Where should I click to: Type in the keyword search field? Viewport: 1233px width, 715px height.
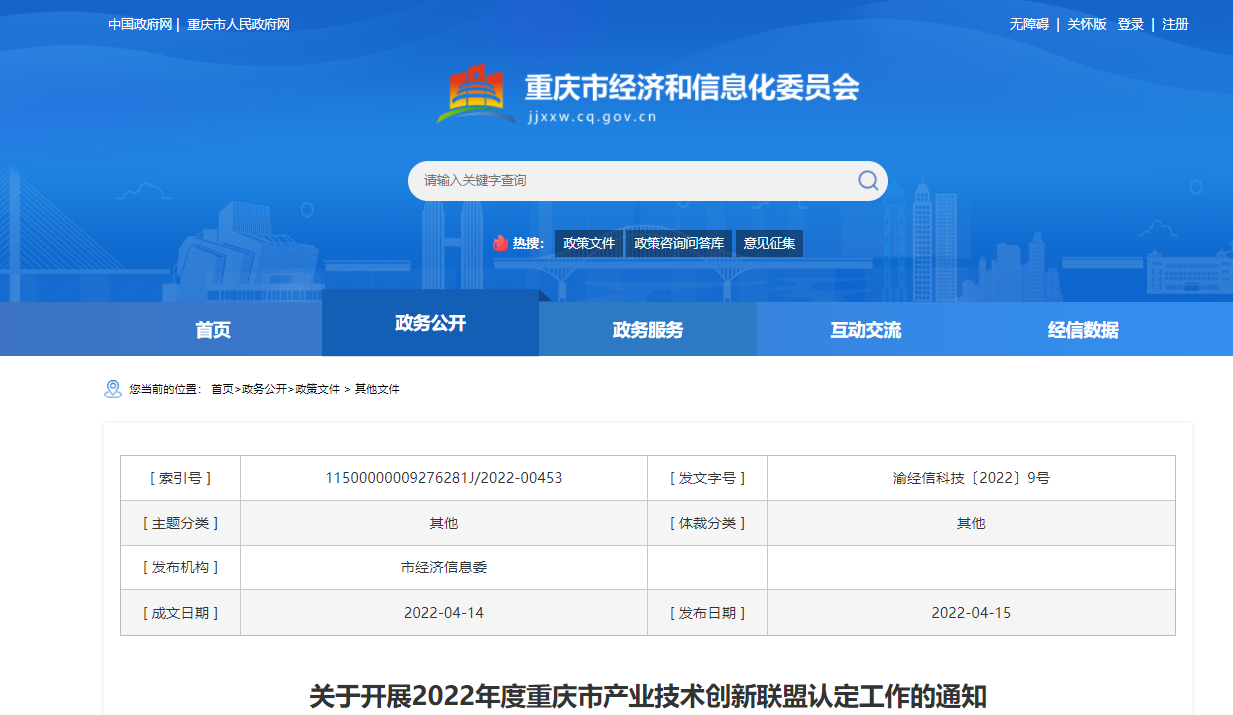pyautogui.click(x=630, y=181)
